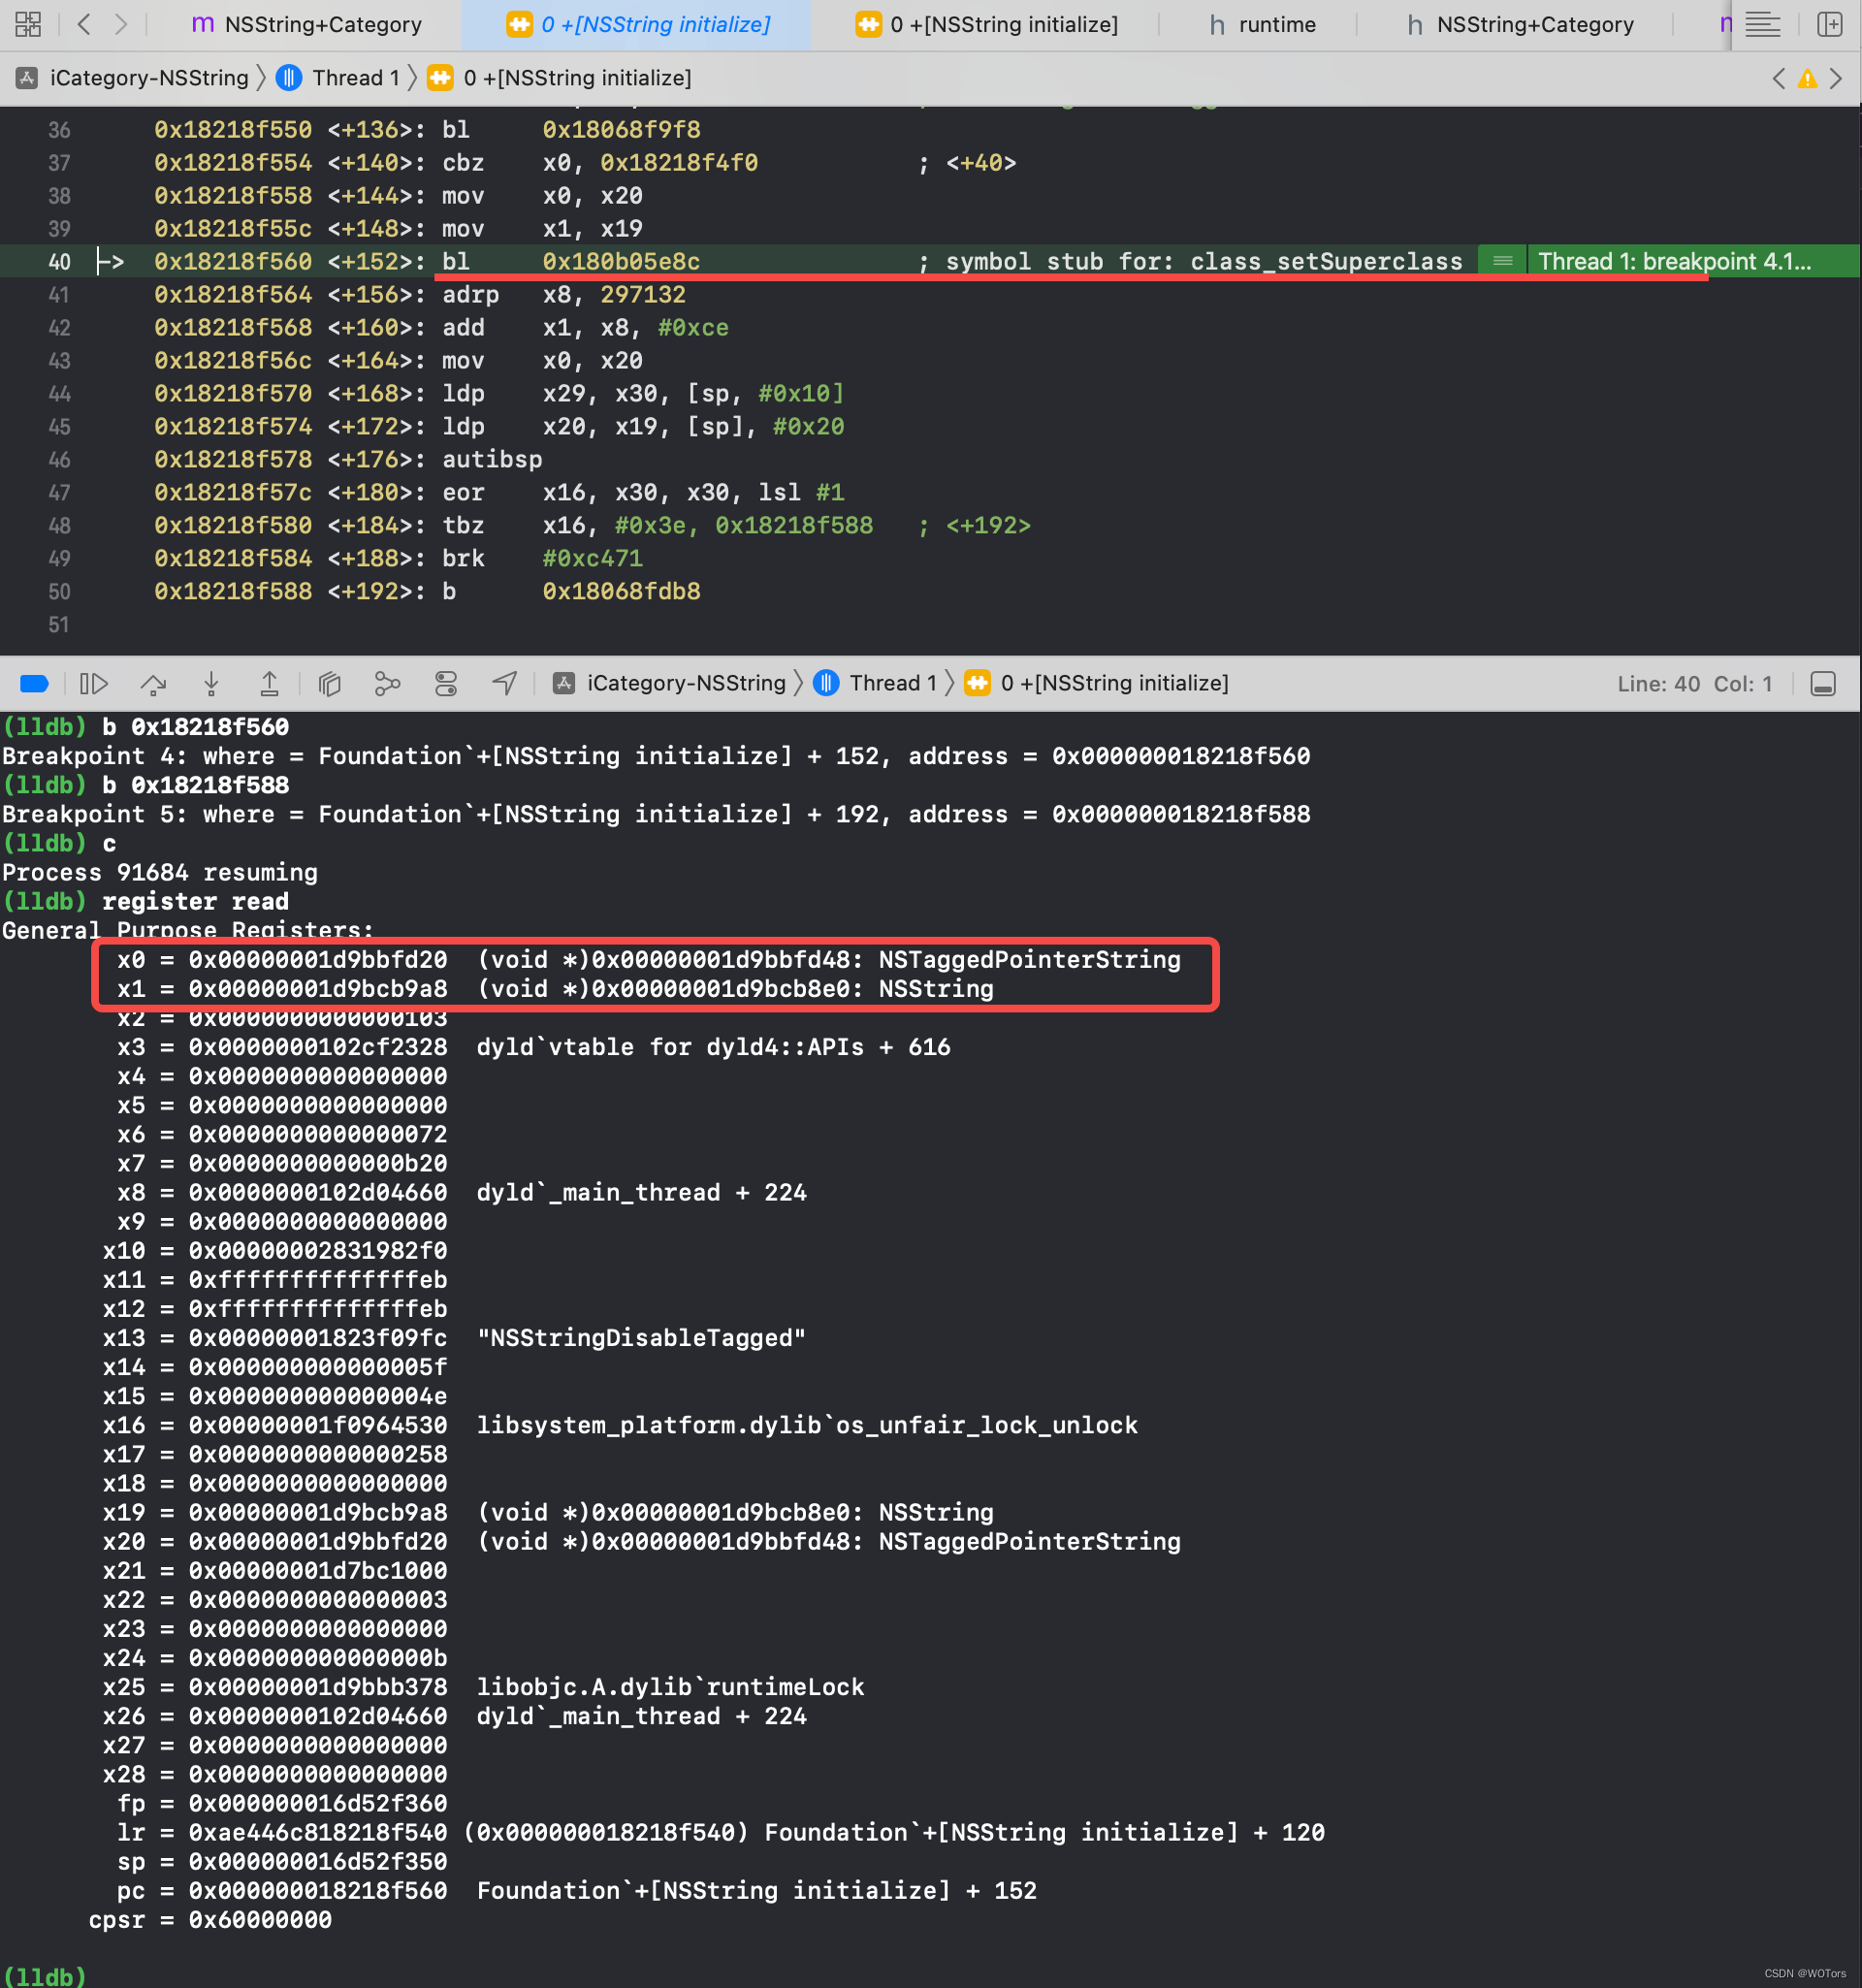Viewport: 1862px width, 1988px height.
Task: Click the breakpoint annotation lines icon on line 40
Action: click(1502, 261)
